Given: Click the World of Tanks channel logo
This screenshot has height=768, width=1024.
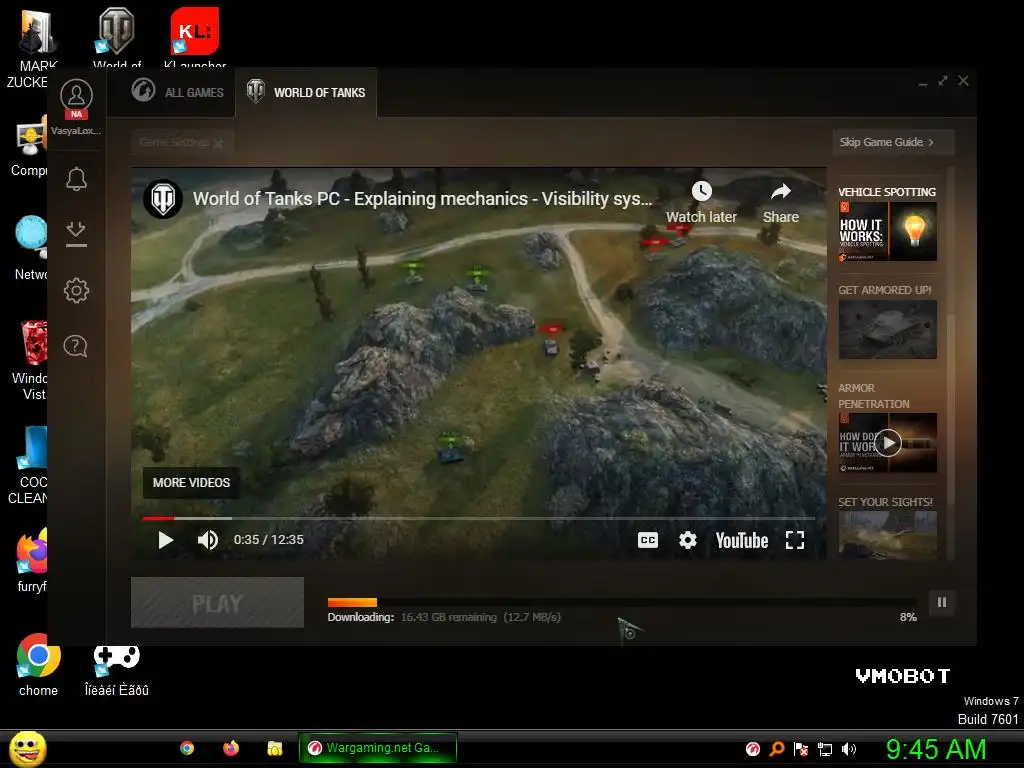Looking at the screenshot, I should coord(163,199).
